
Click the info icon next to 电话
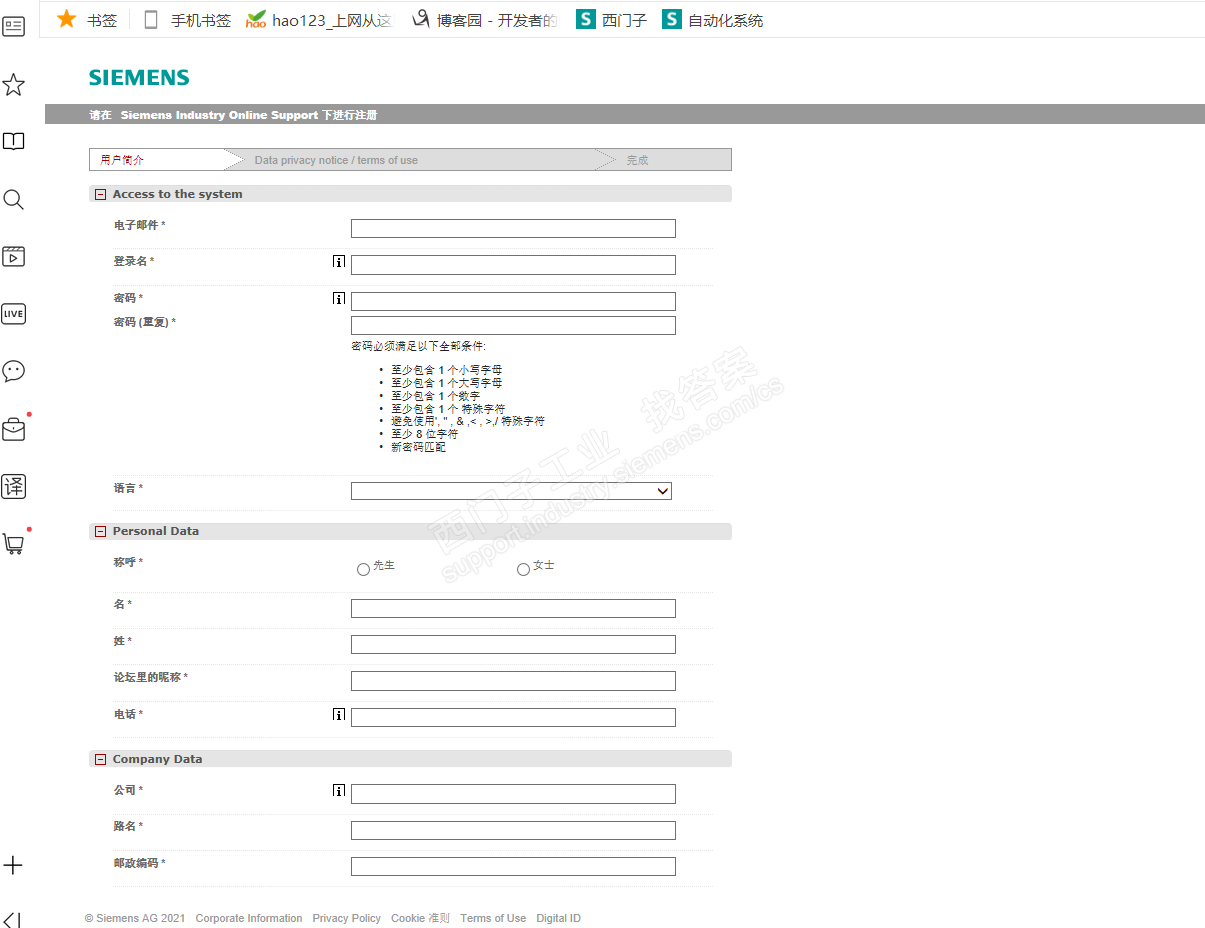pyautogui.click(x=339, y=715)
